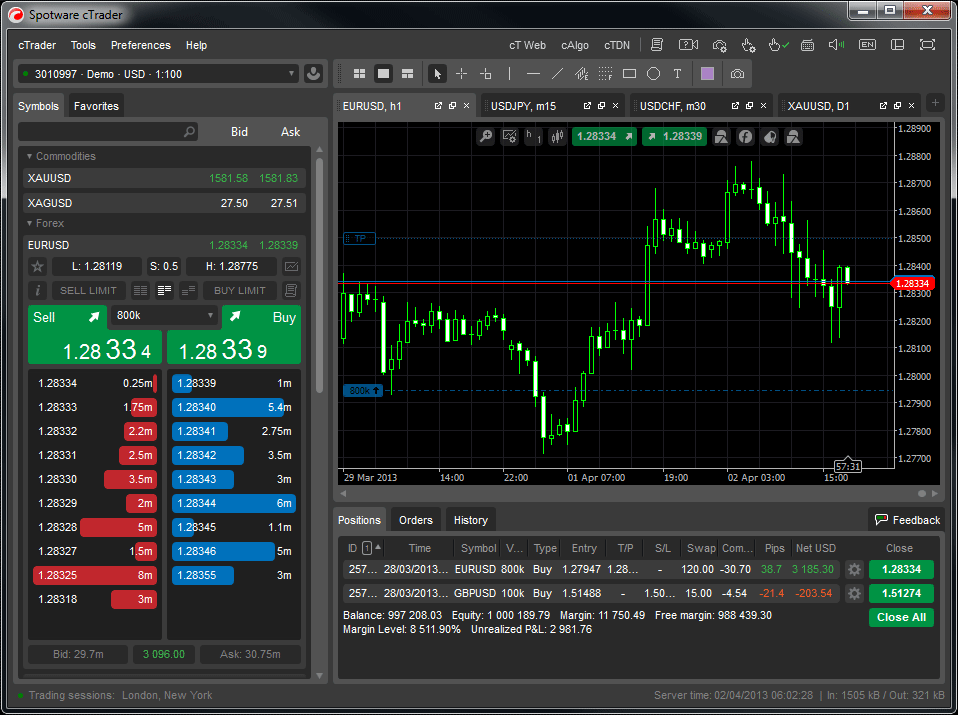958x715 pixels.
Task: Take a chart snapshot with the camera icon
Action: click(738, 73)
